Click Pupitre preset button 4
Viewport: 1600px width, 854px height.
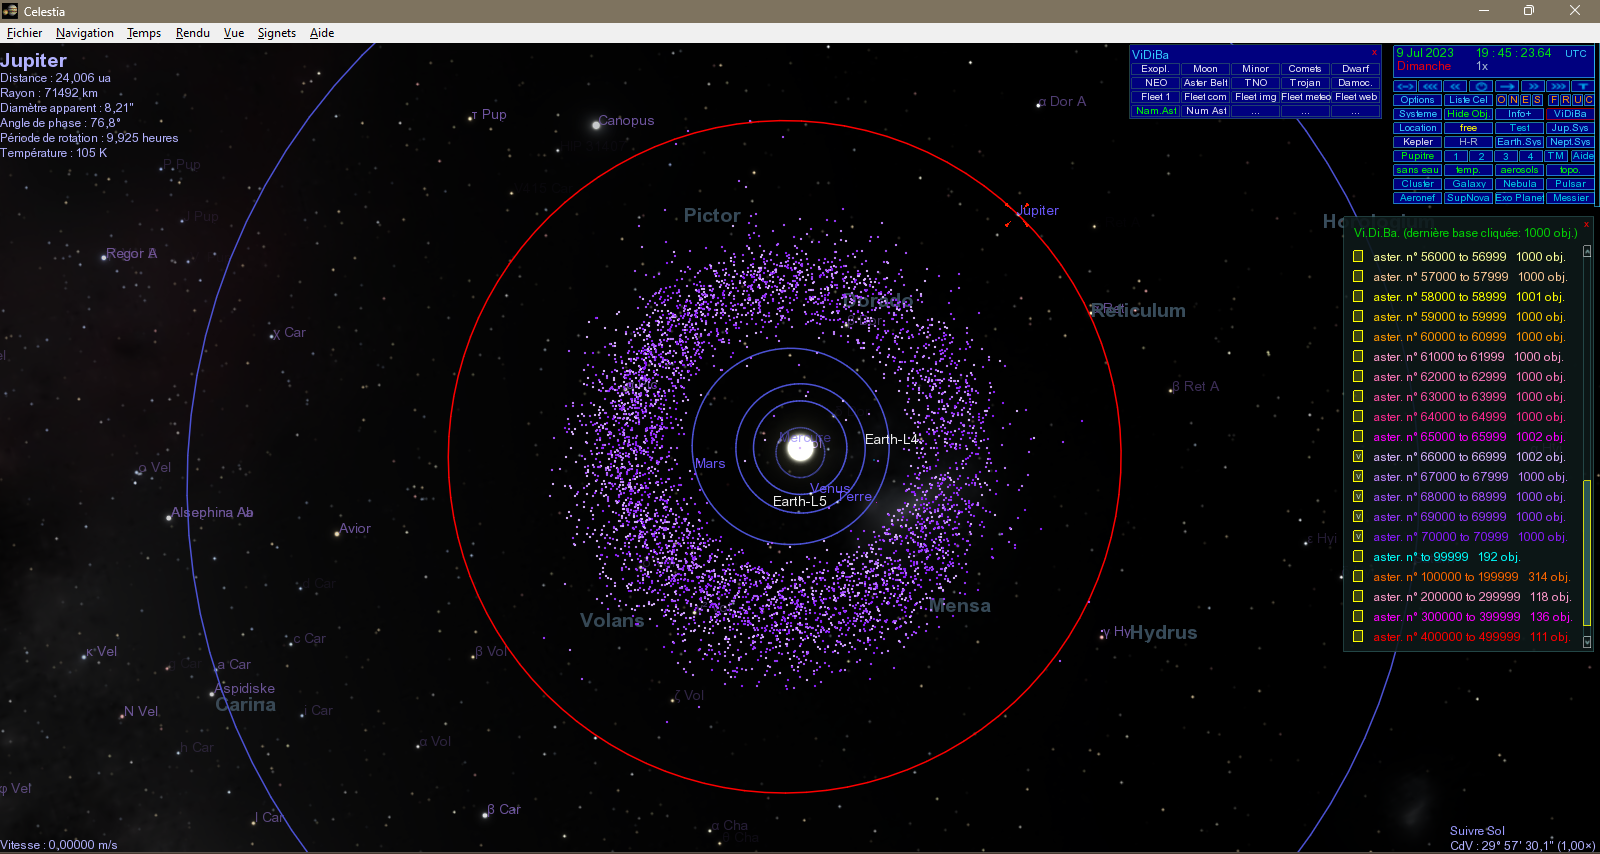(x=1530, y=156)
